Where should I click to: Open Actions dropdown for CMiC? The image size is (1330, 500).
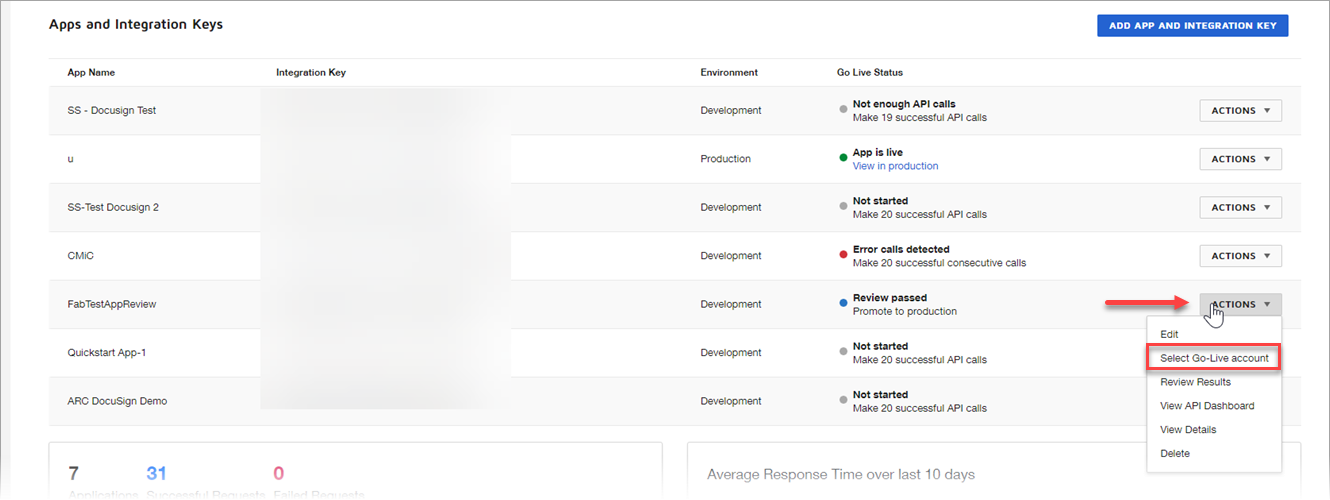(x=1240, y=256)
